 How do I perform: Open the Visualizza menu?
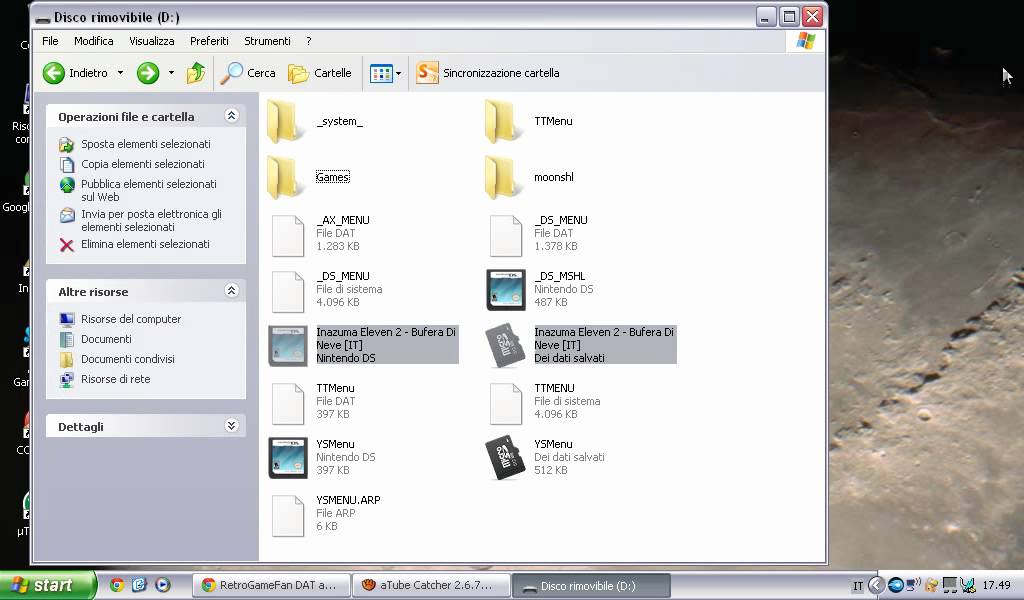click(152, 41)
